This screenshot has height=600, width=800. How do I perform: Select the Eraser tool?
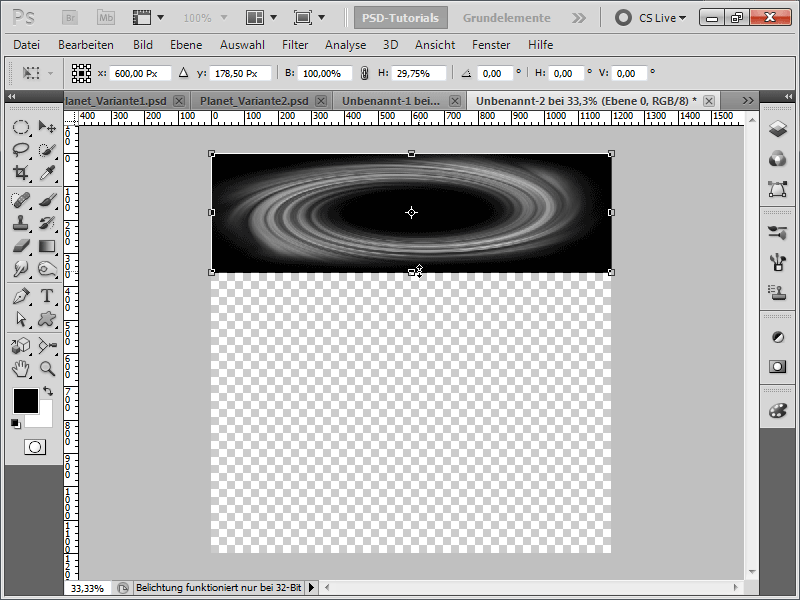pyautogui.click(x=21, y=246)
